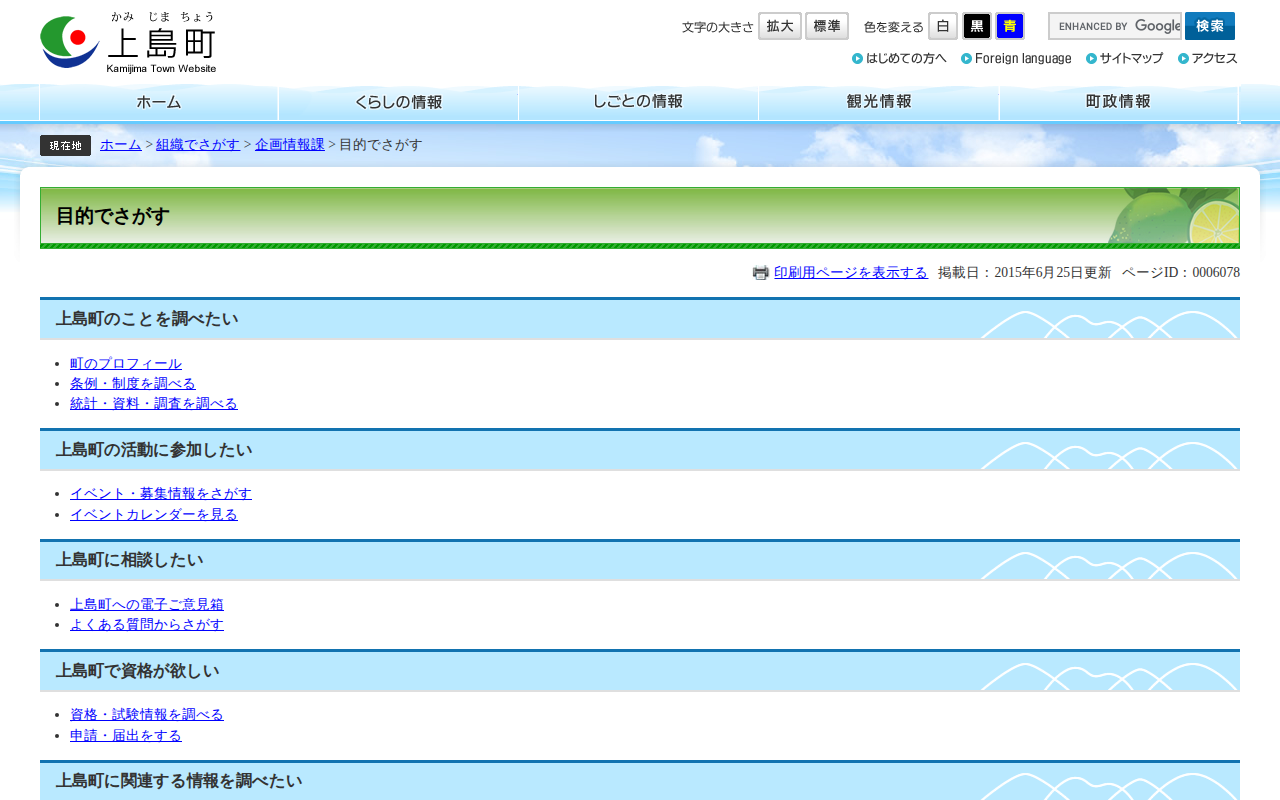Enlarge text with the 拡大 button
Viewport: 1280px width, 800px height.
(x=780, y=26)
